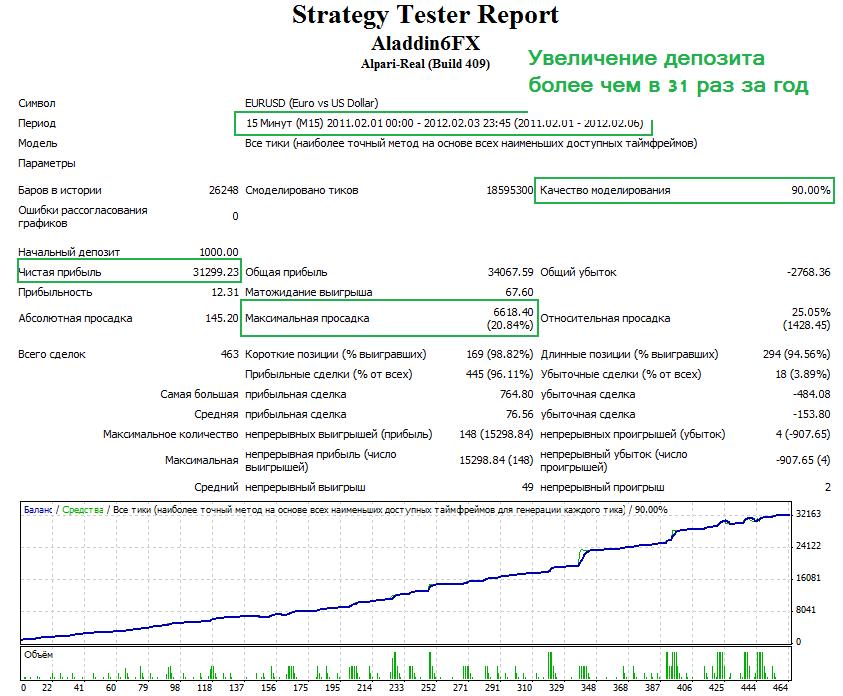Click the green deposit increase annotation text
Screen dimensions: 843x696
[667, 71]
